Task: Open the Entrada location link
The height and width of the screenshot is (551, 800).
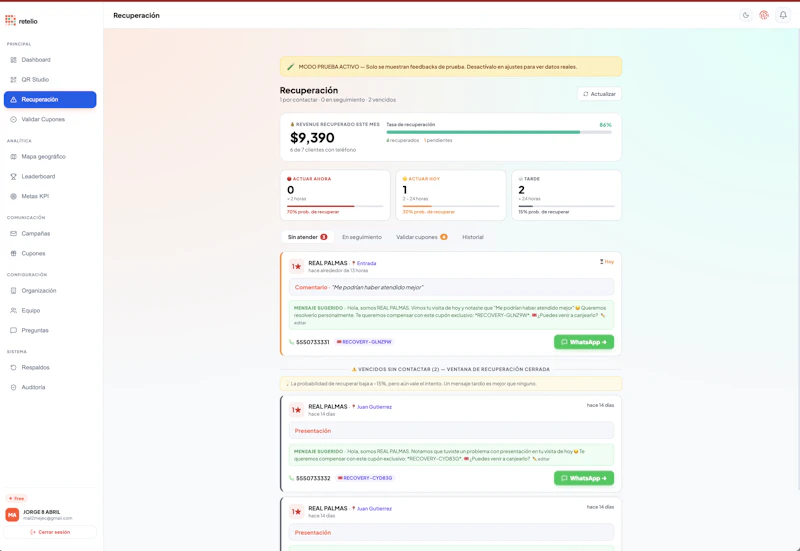Action: pyautogui.click(x=364, y=263)
